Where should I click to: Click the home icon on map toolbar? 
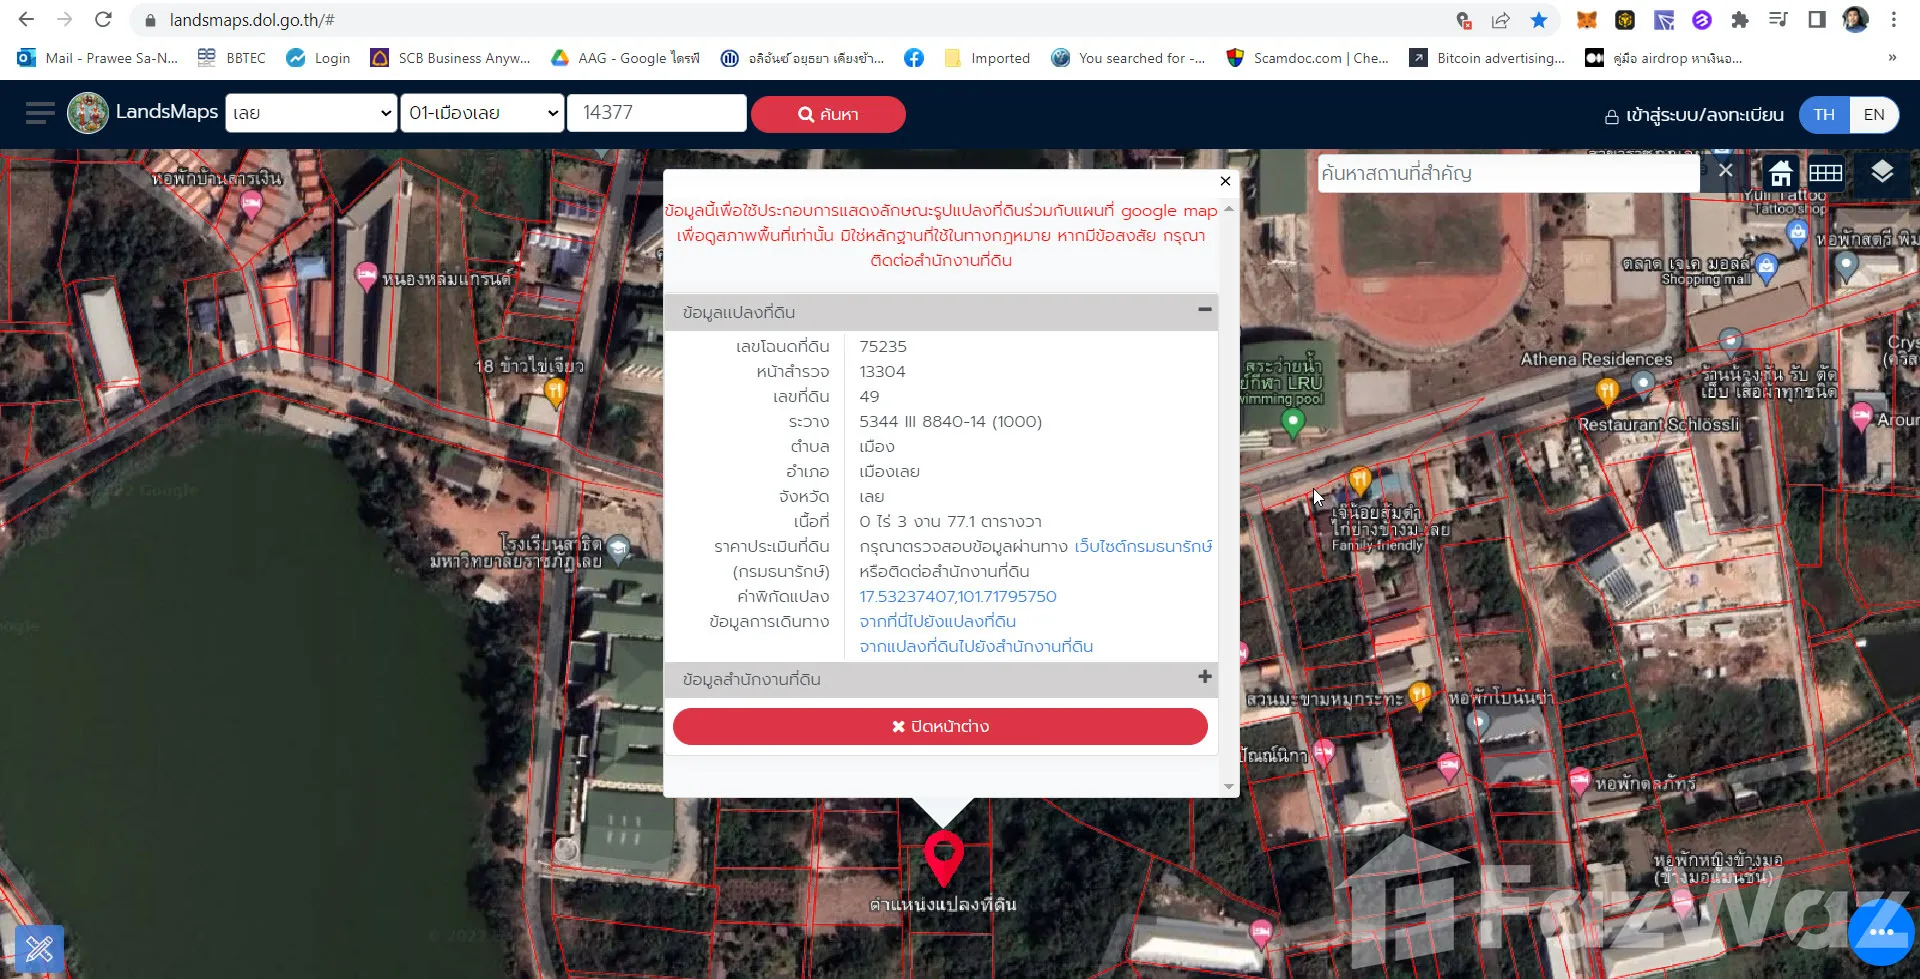(x=1780, y=173)
